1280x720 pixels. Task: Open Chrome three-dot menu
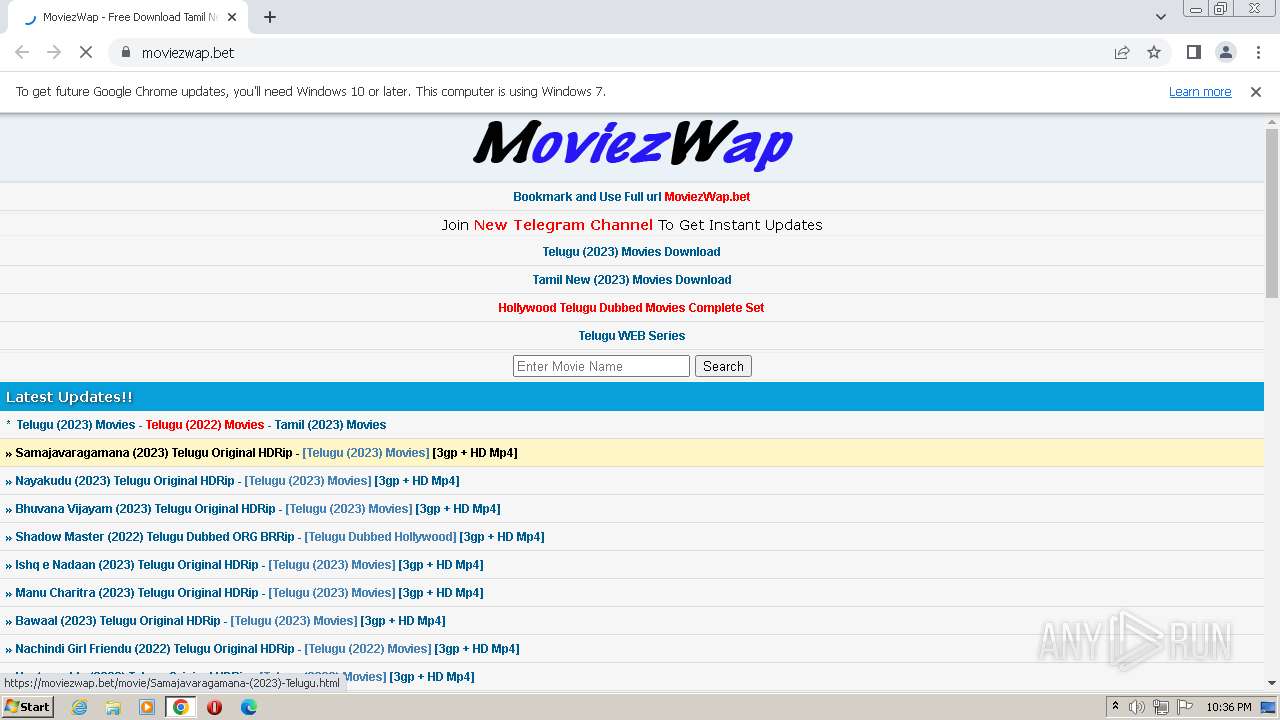point(1258,52)
